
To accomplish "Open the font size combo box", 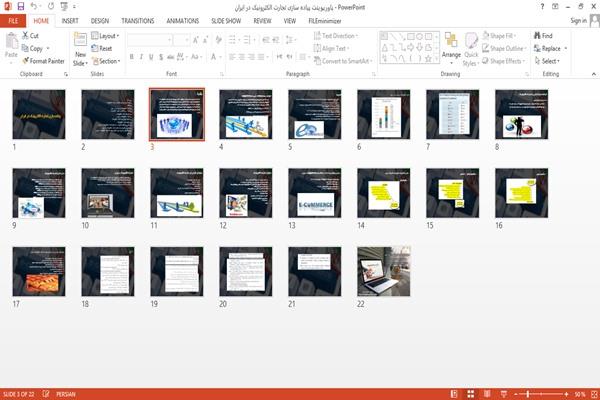I will pos(181,40).
